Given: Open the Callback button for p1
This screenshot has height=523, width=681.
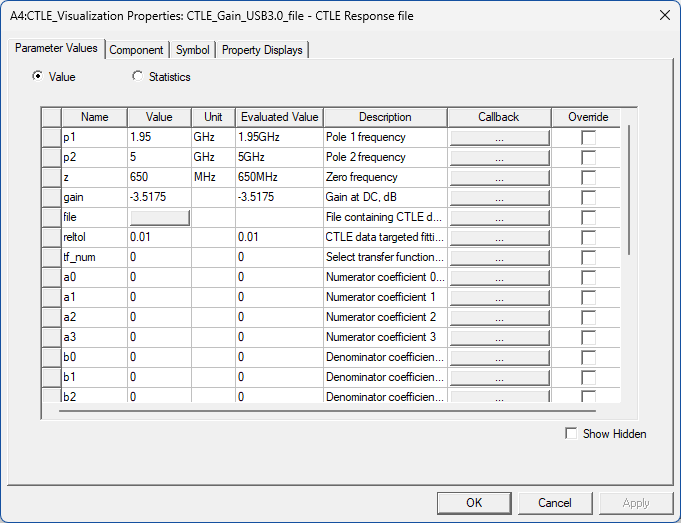Looking at the screenshot, I should pyautogui.click(x=499, y=138).
